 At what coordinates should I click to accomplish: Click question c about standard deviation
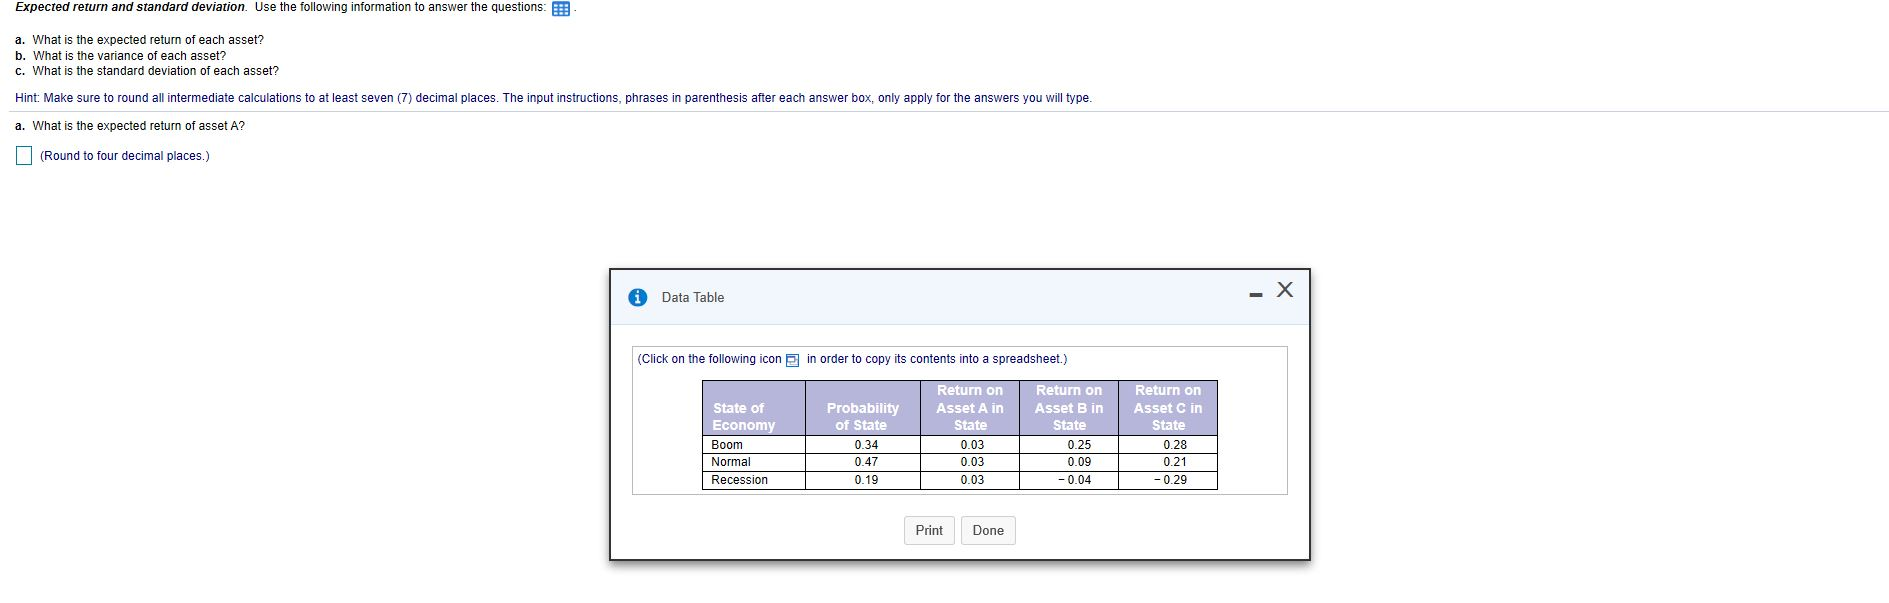147,71
